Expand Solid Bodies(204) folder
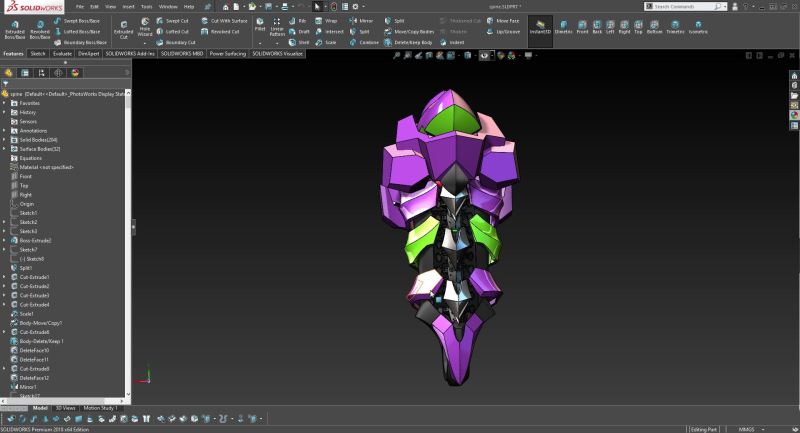Image resolution: width=800 pixels, height=433 pixels. (4, 140)
